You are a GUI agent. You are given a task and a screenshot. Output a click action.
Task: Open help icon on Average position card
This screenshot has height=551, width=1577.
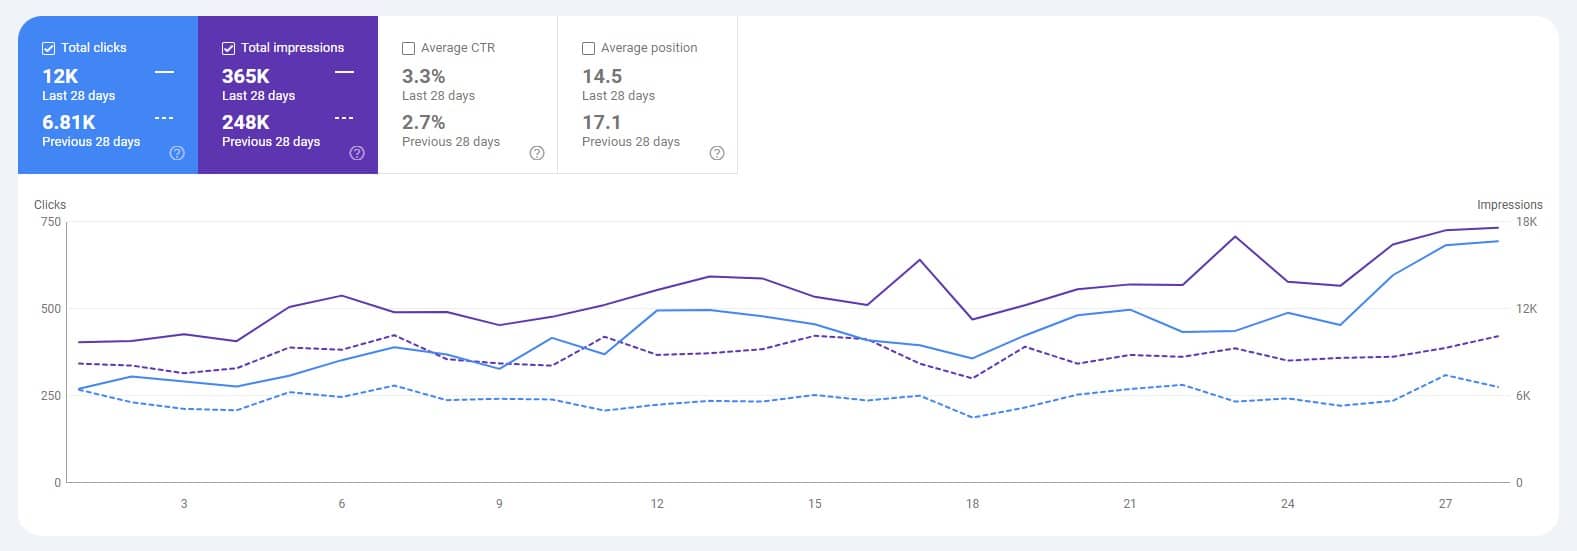[x=717, y=153]
